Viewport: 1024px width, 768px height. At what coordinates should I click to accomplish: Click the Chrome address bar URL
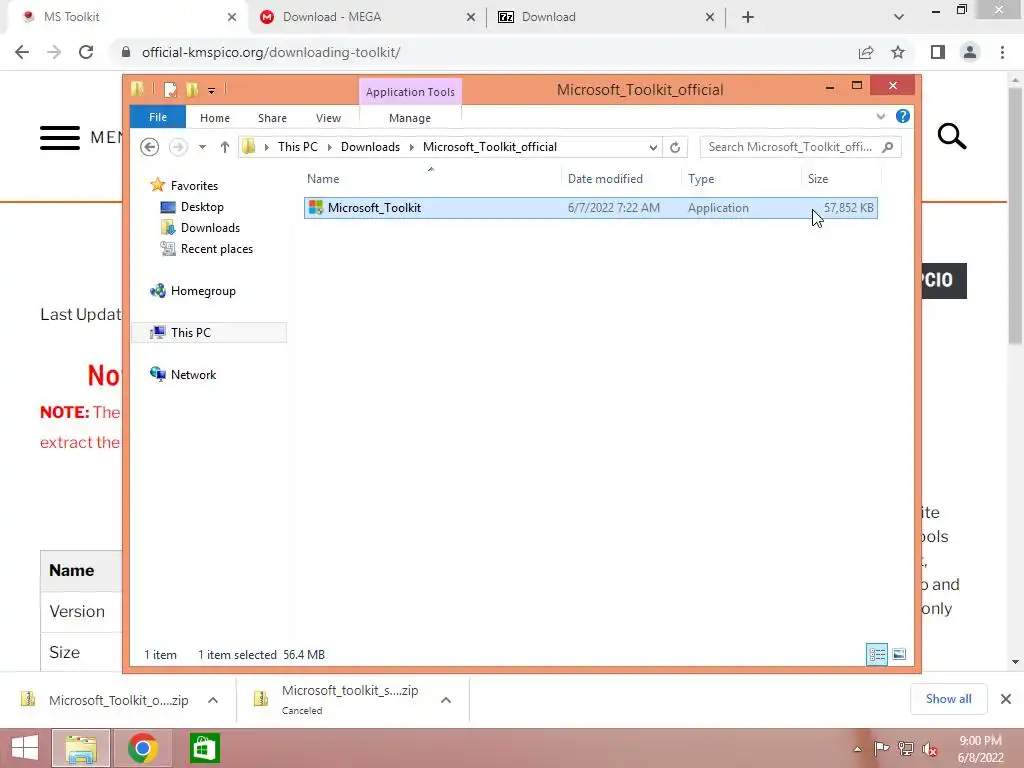coord(271,52)
